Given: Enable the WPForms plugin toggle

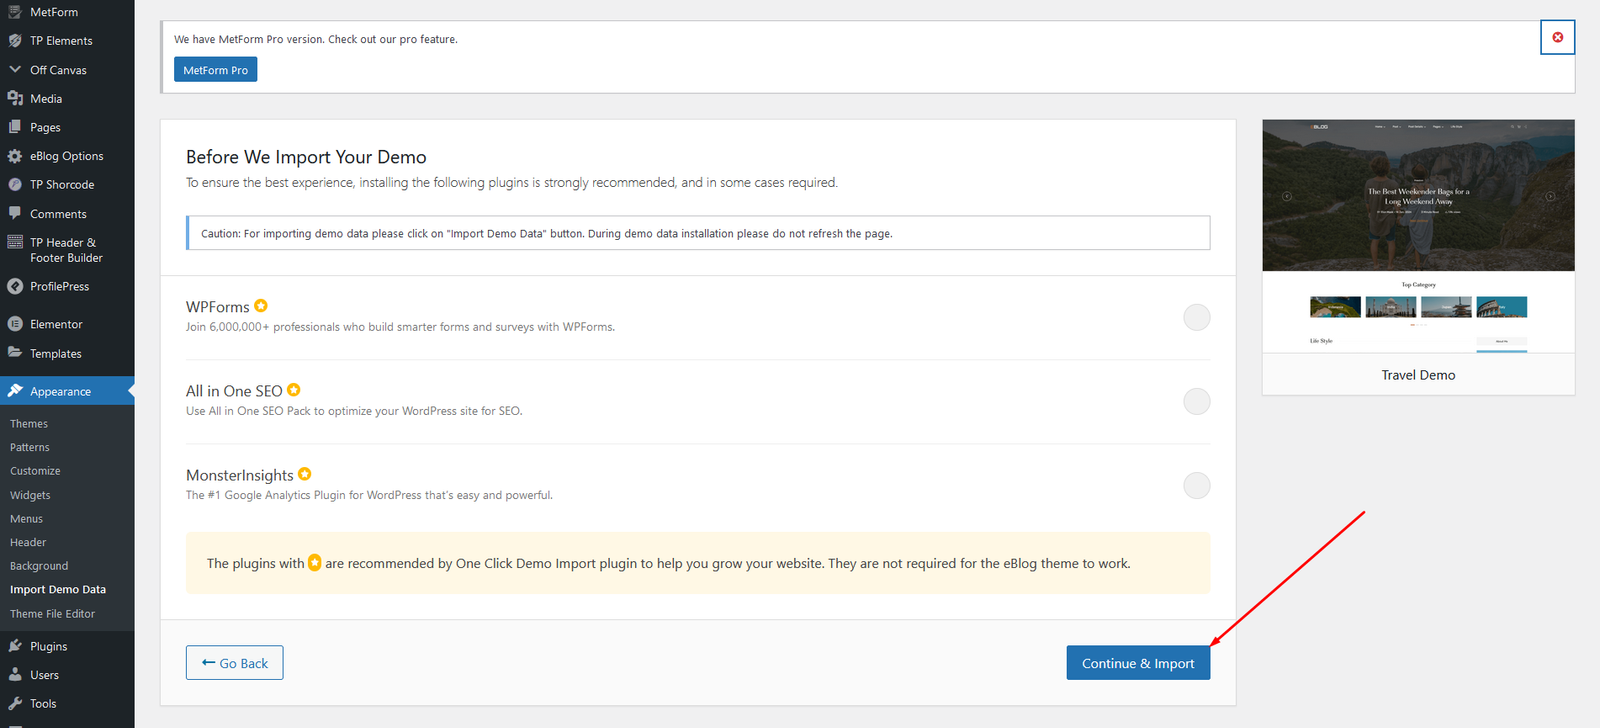Looking at the screenshot, I should 1196,317.
